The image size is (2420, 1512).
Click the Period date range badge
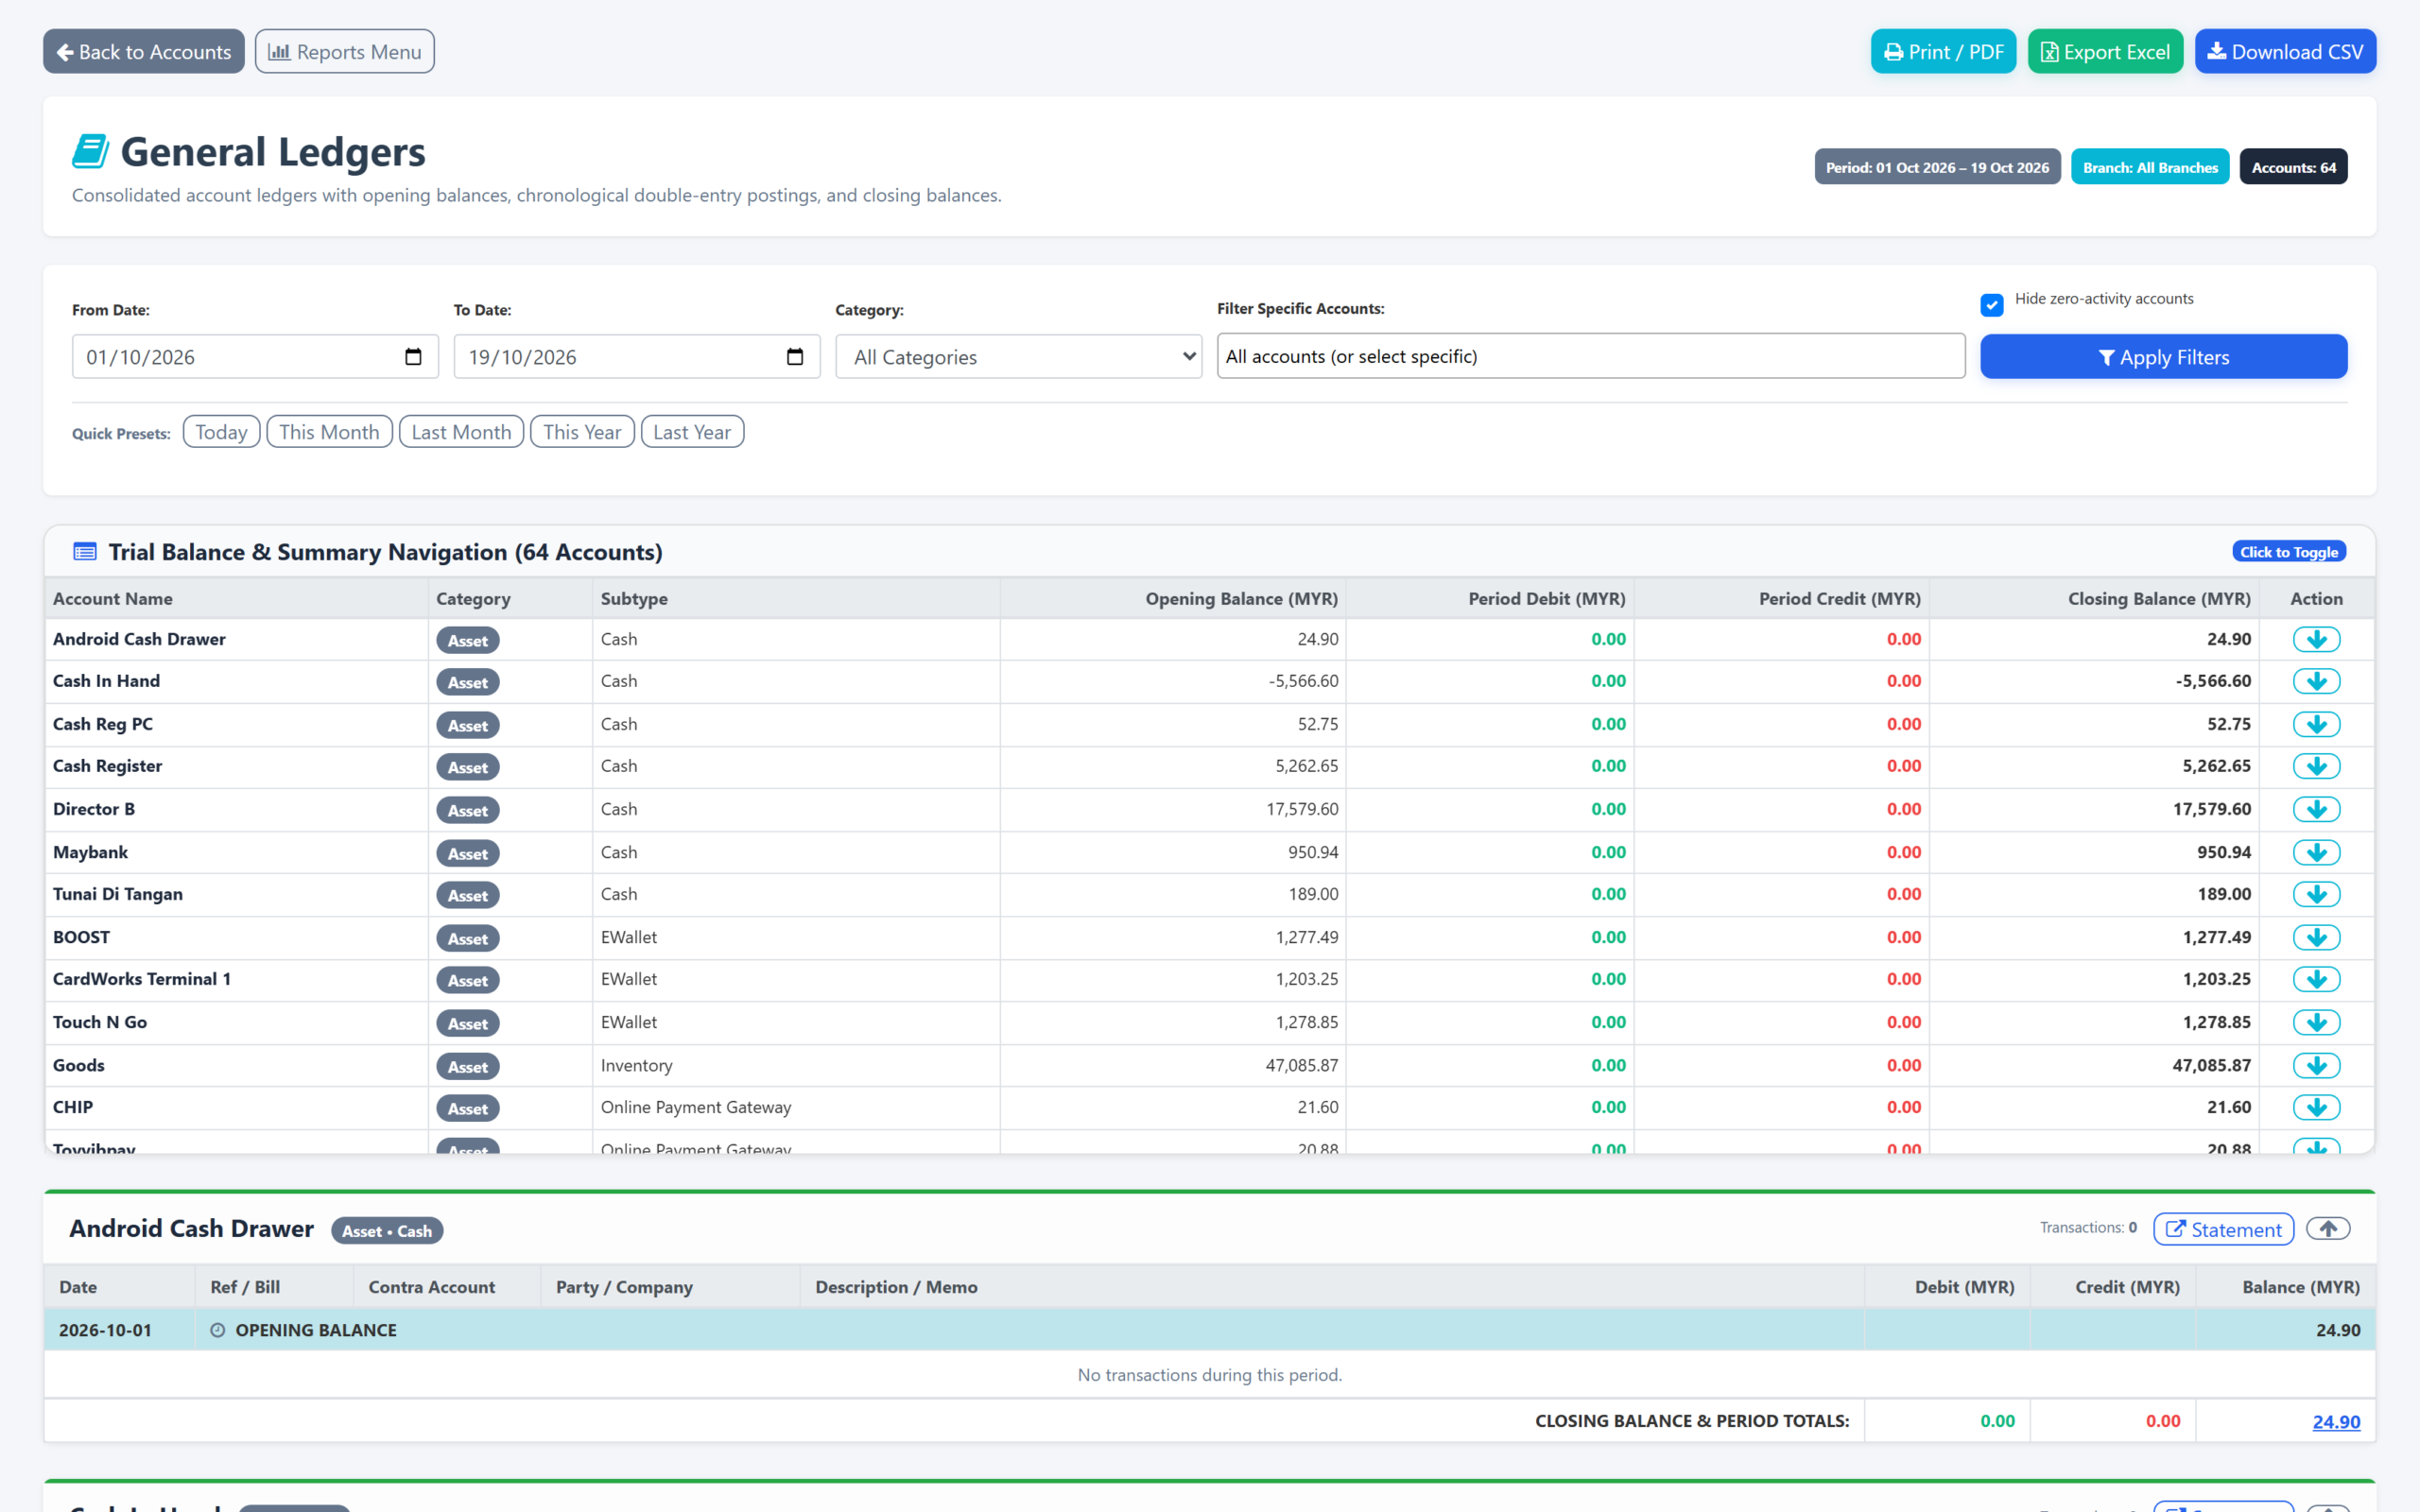click(x=1937, y=167)
